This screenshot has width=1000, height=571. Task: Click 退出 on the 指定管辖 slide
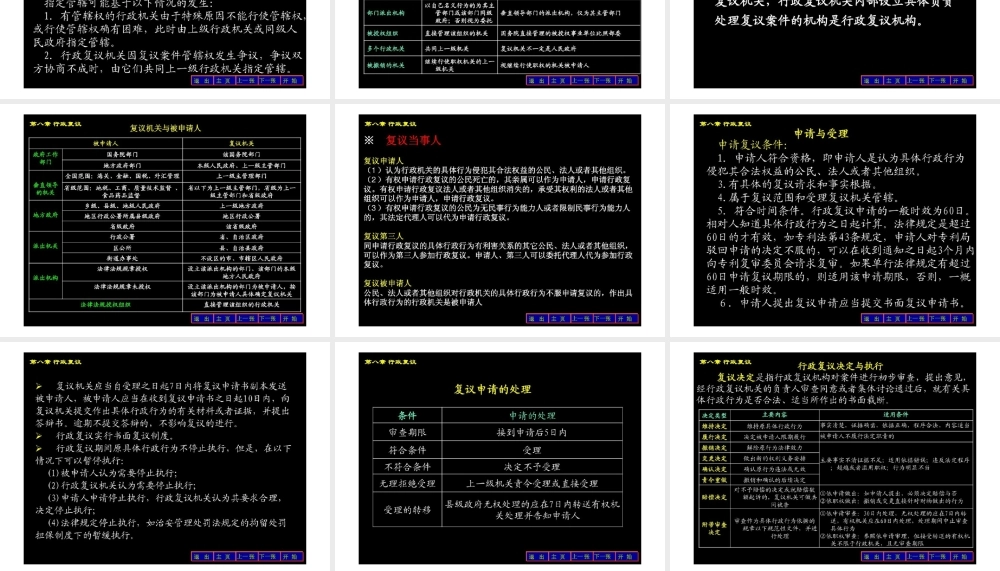(x=202, y=80)
